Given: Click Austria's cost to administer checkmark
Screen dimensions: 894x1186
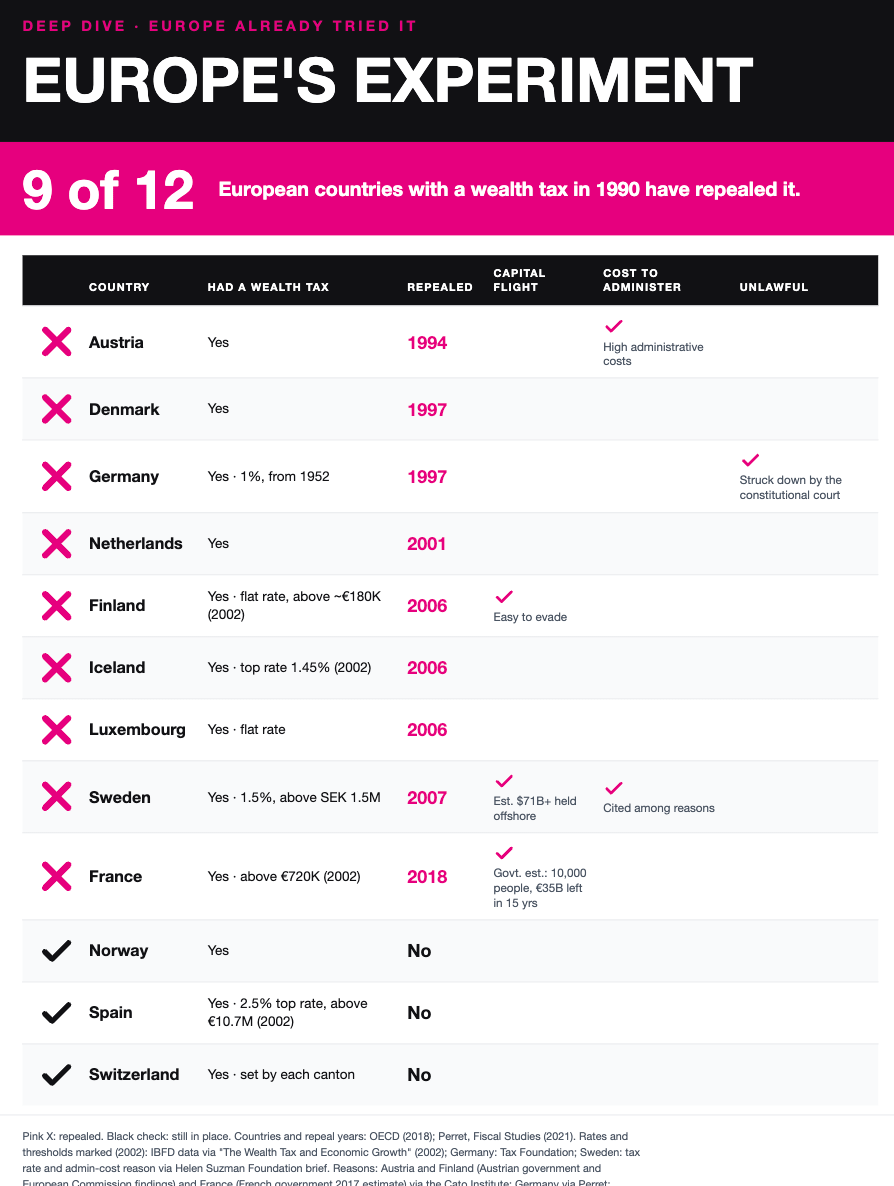Looking at the screenshot, I should [613, 326].
